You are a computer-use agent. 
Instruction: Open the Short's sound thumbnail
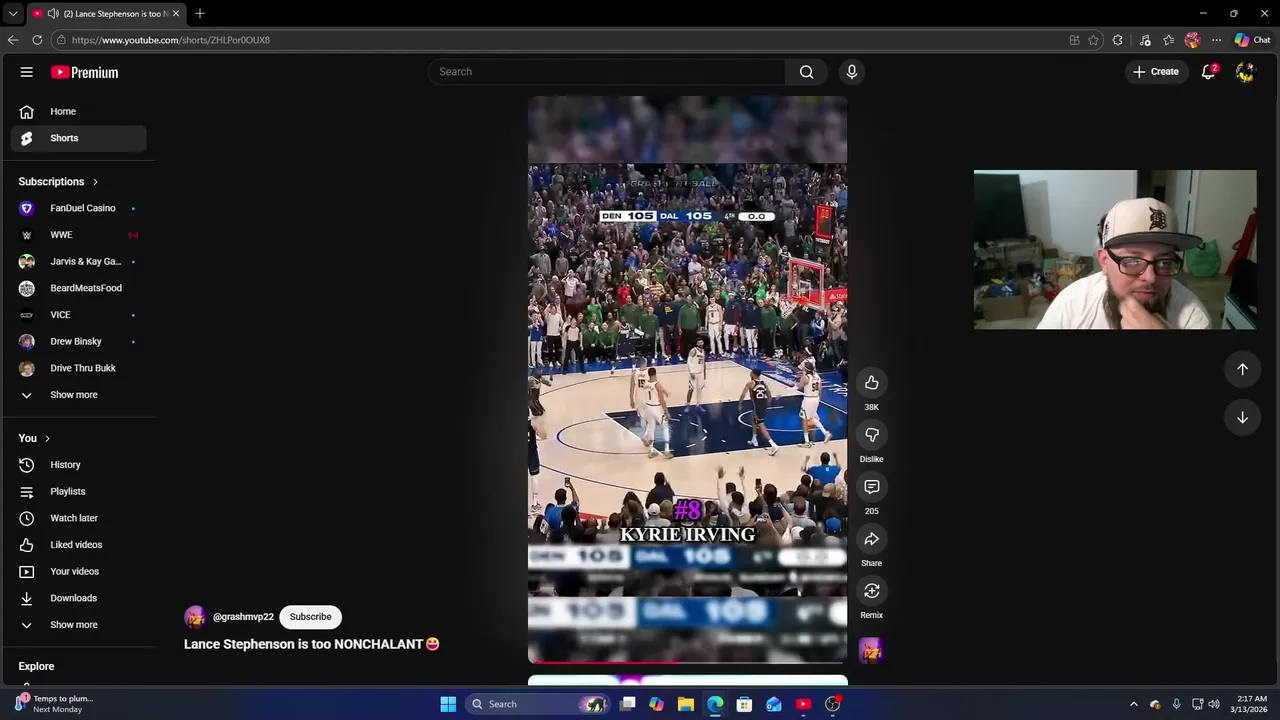(x=871, y=651)
